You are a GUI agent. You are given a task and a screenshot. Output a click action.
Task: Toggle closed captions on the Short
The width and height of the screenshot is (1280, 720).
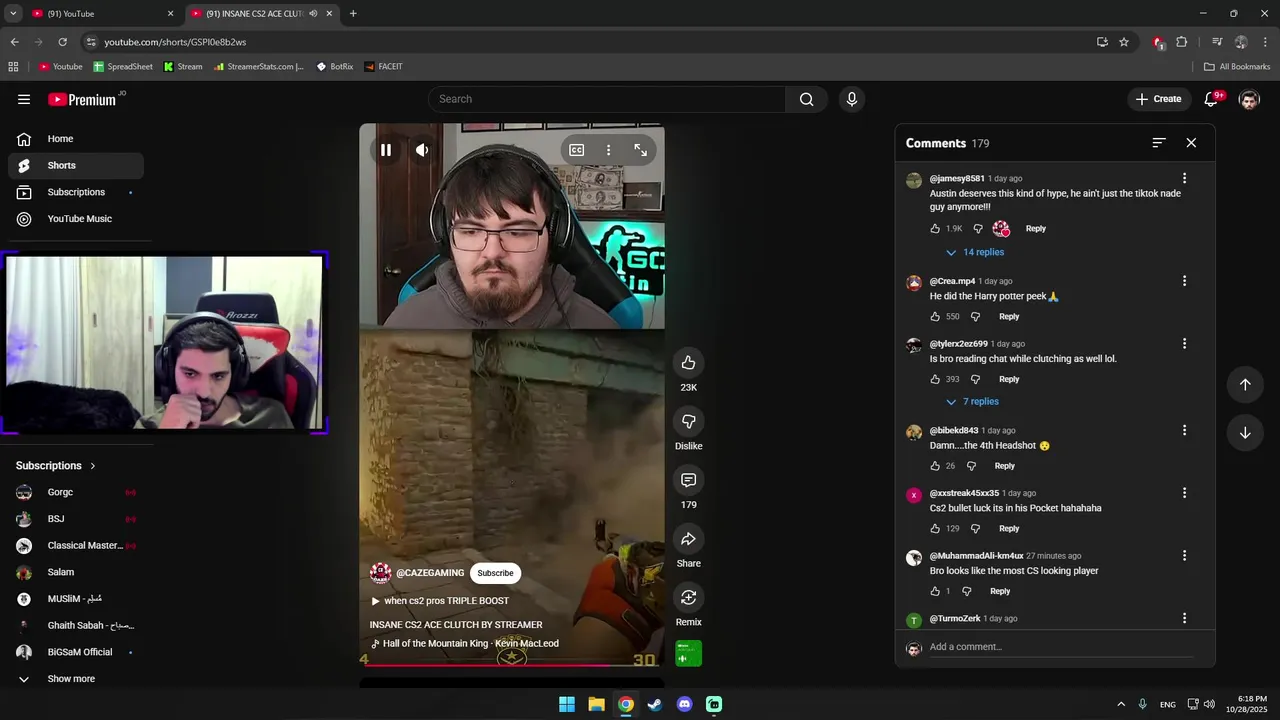577,150
